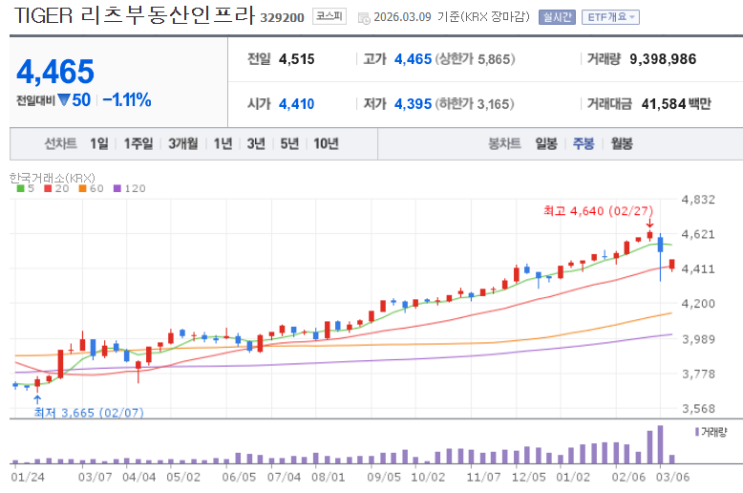
Task: Select the 1일 line chart tab
Action: pyautogui.click(x=99, y=144)
